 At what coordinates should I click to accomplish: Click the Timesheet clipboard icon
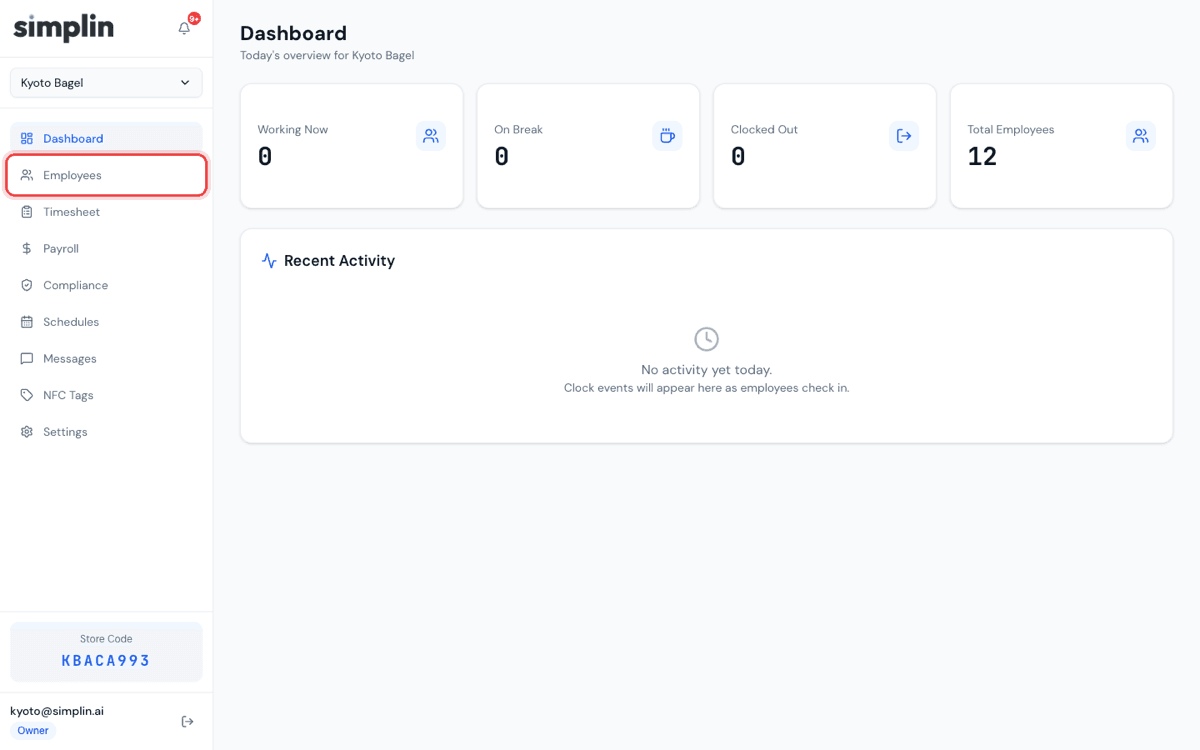(x=27, y=212)
